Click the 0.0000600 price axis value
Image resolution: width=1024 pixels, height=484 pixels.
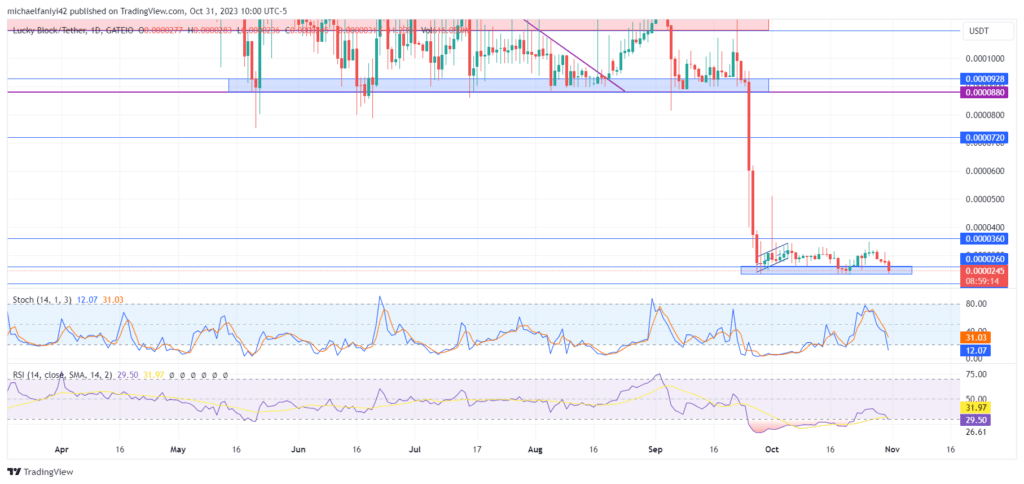984,170
